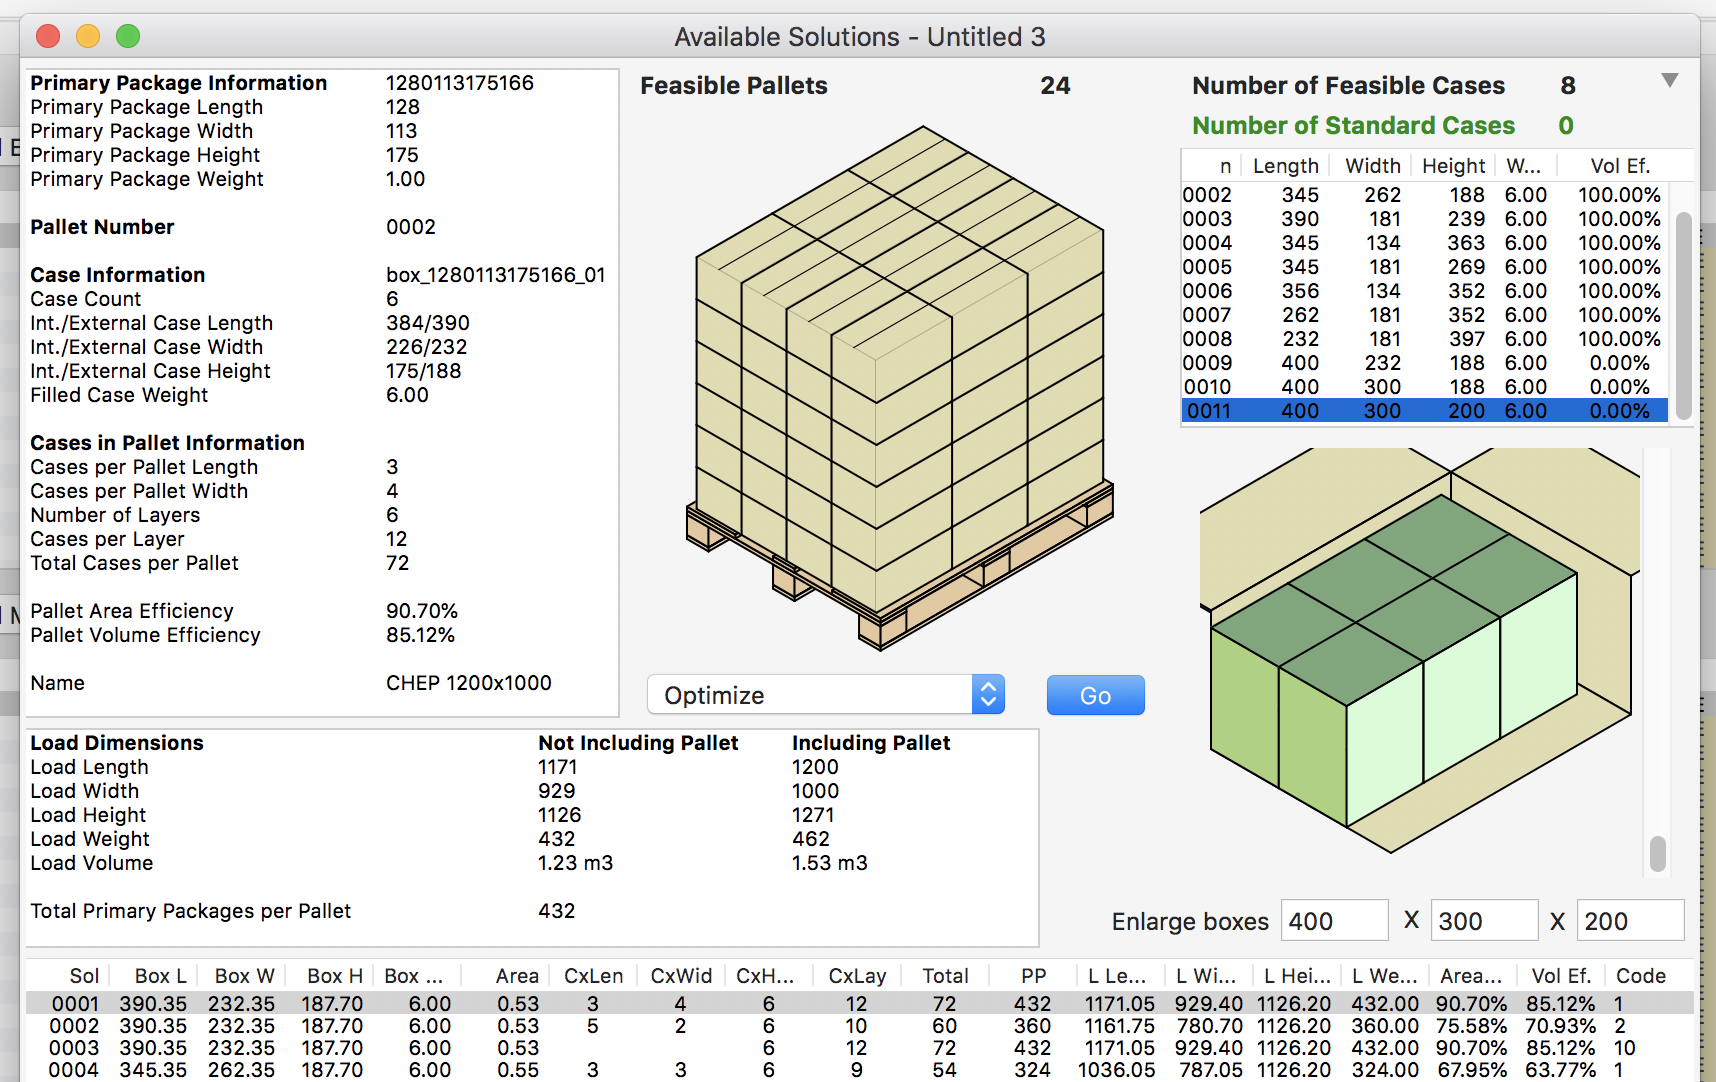Viewport: 1716px width, 1082px height.
Task: Sort cases by n column header
Action: 1224,166
